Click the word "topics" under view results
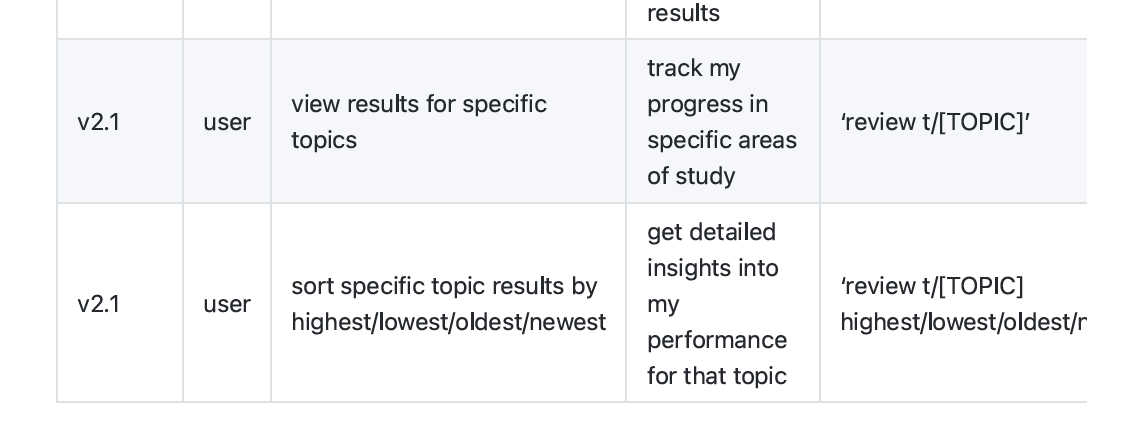 323,140
